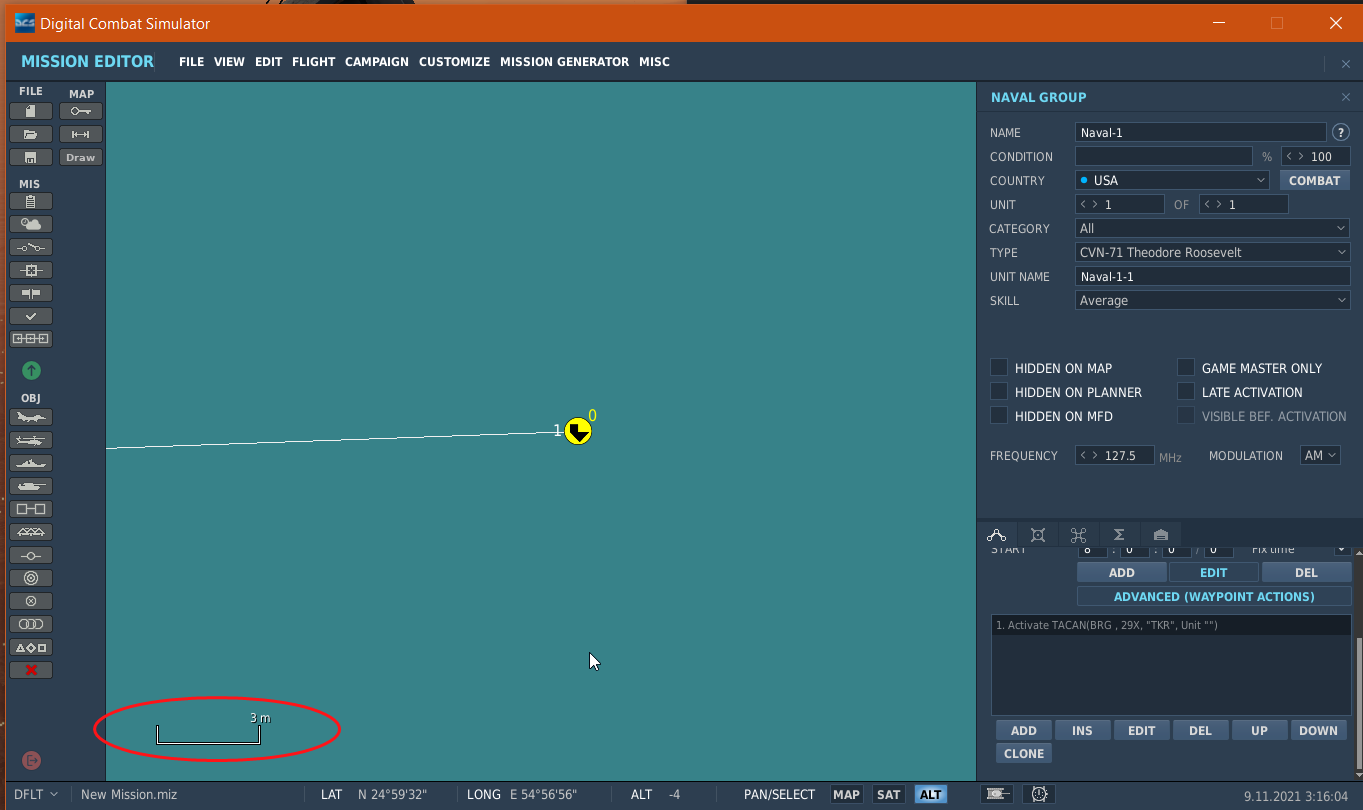1363x810 pixels.
Task: Select the yellow naval unit on map
Action: click(x=577, y=431)
